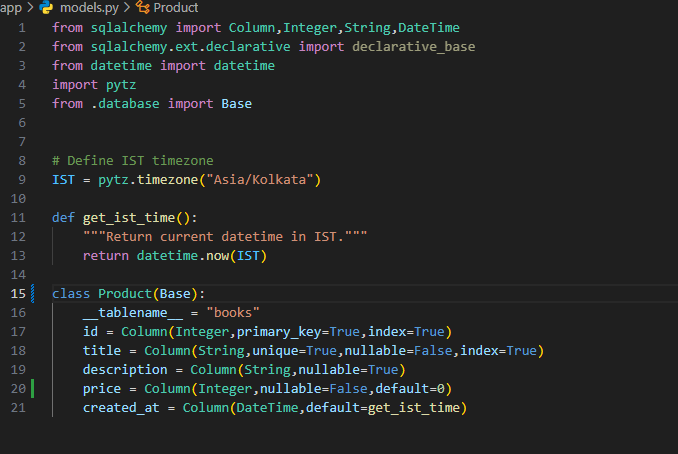The width and height of the screenshot is (678, 454).
Task: Click the Base class in Product definition
Action: click(x=178, y=294)
